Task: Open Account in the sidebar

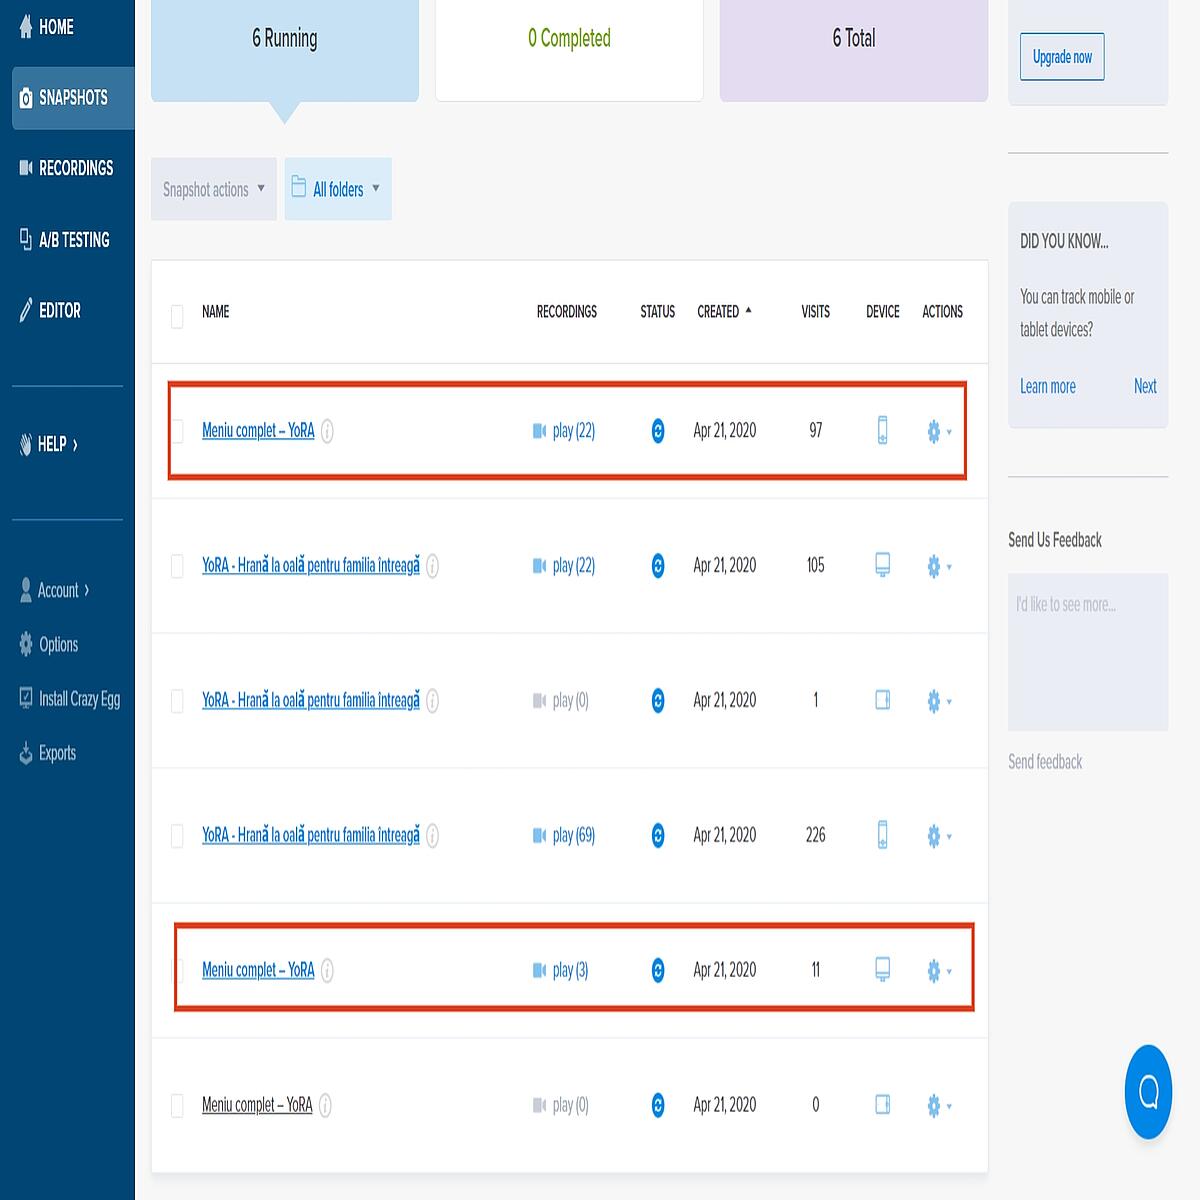Action: (55, 590)
